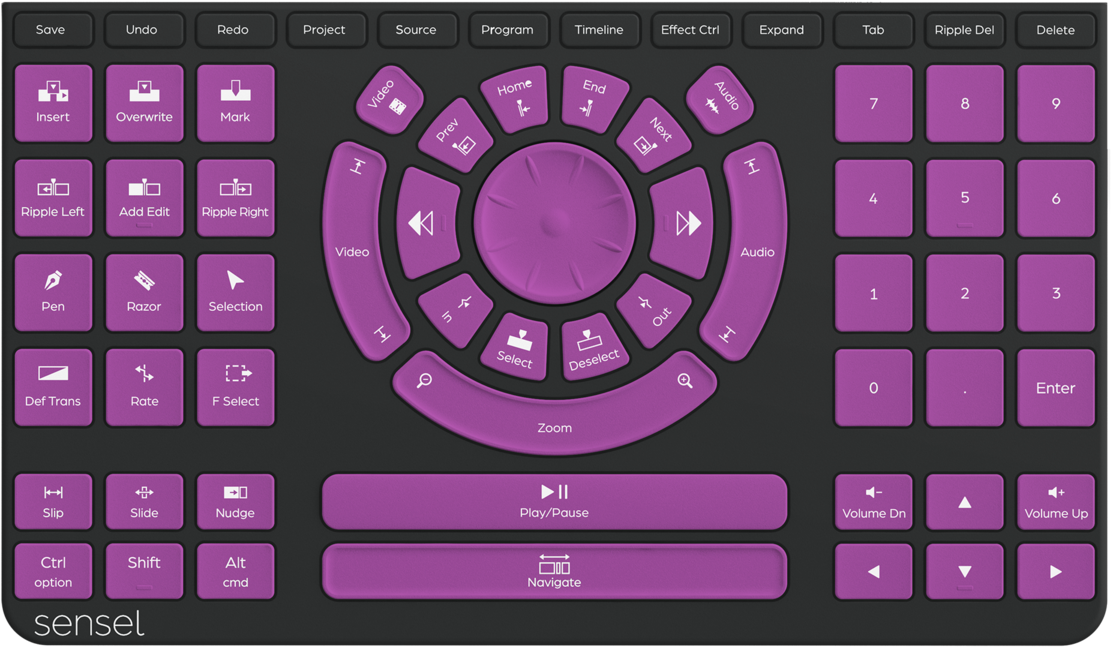Tap the Add Edit key

144,198
